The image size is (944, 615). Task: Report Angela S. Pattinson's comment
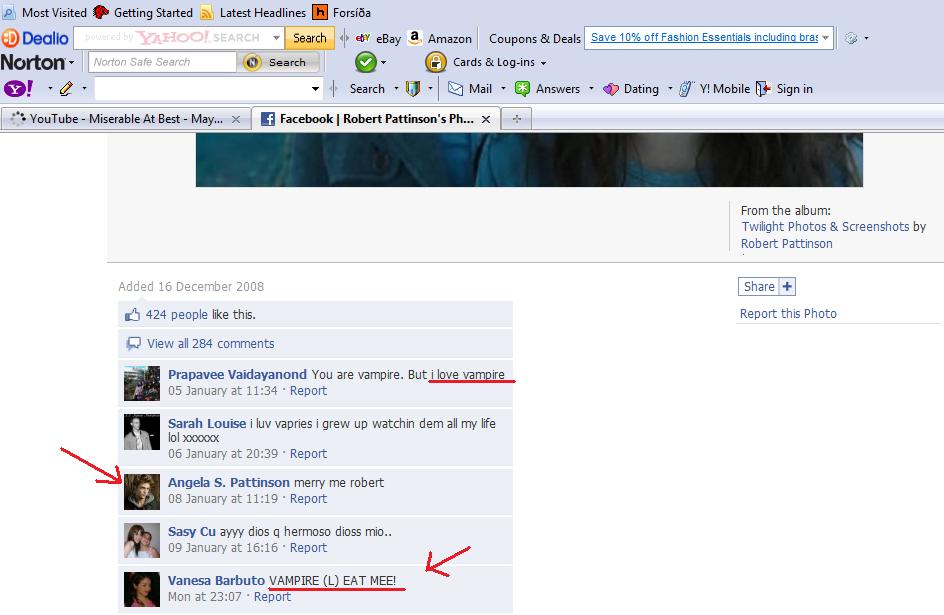tap(308, 499)
